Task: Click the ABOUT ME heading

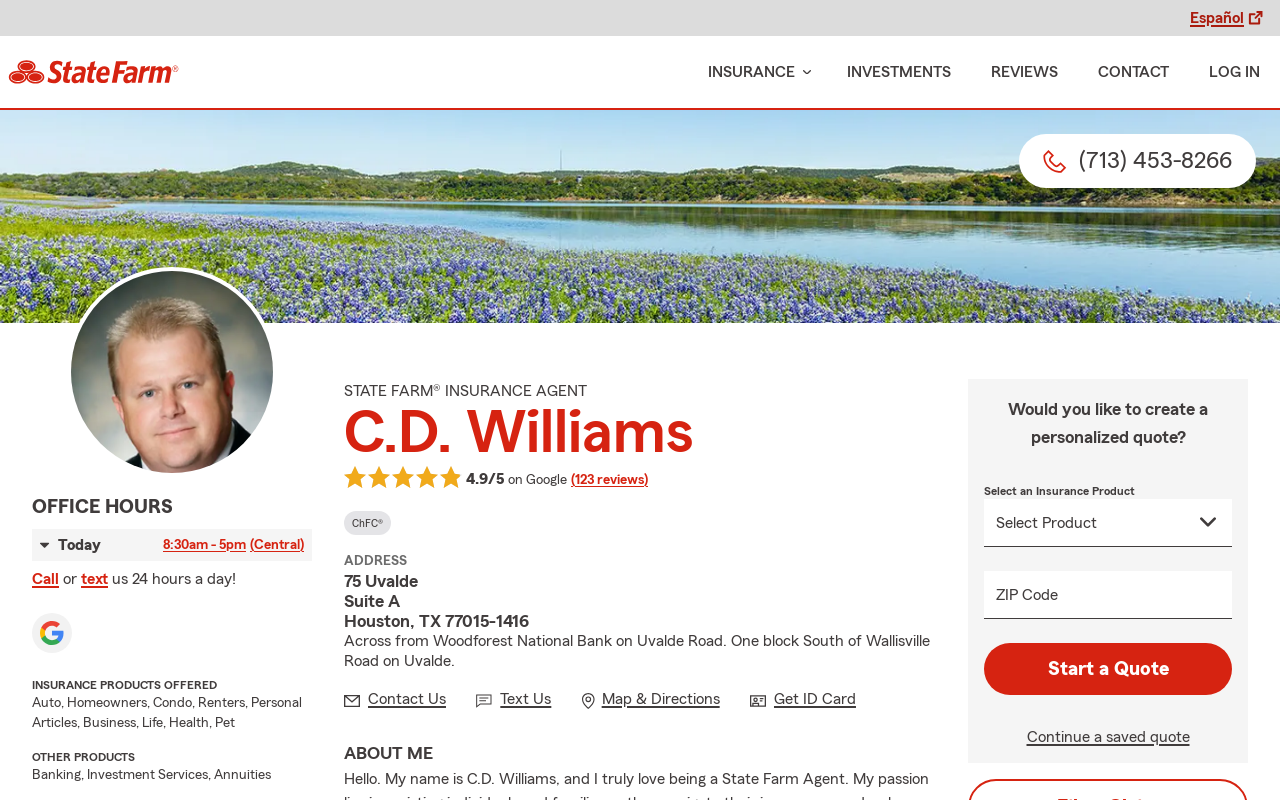Action: tap(388, 754)
